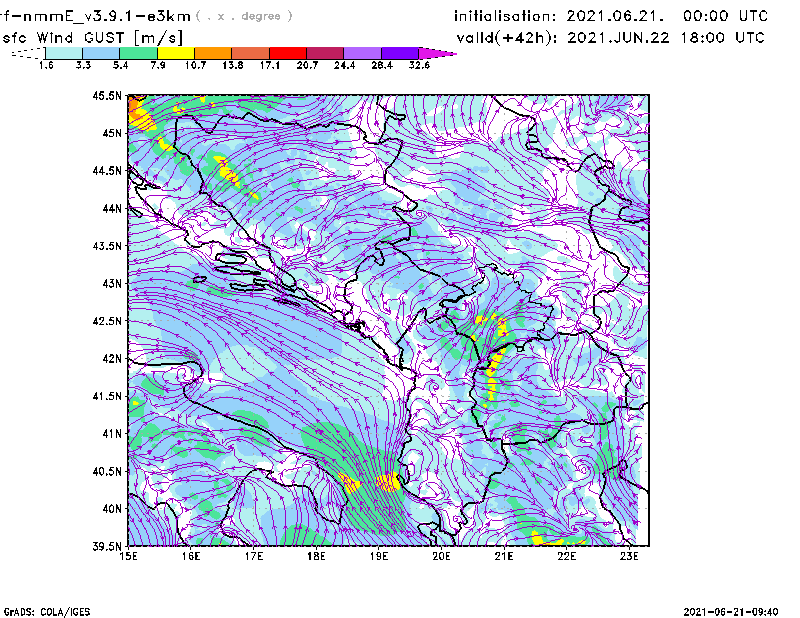The image size is (800, 618).
Task: Click the '41.5N' latitude label
Action: point(107,396)
